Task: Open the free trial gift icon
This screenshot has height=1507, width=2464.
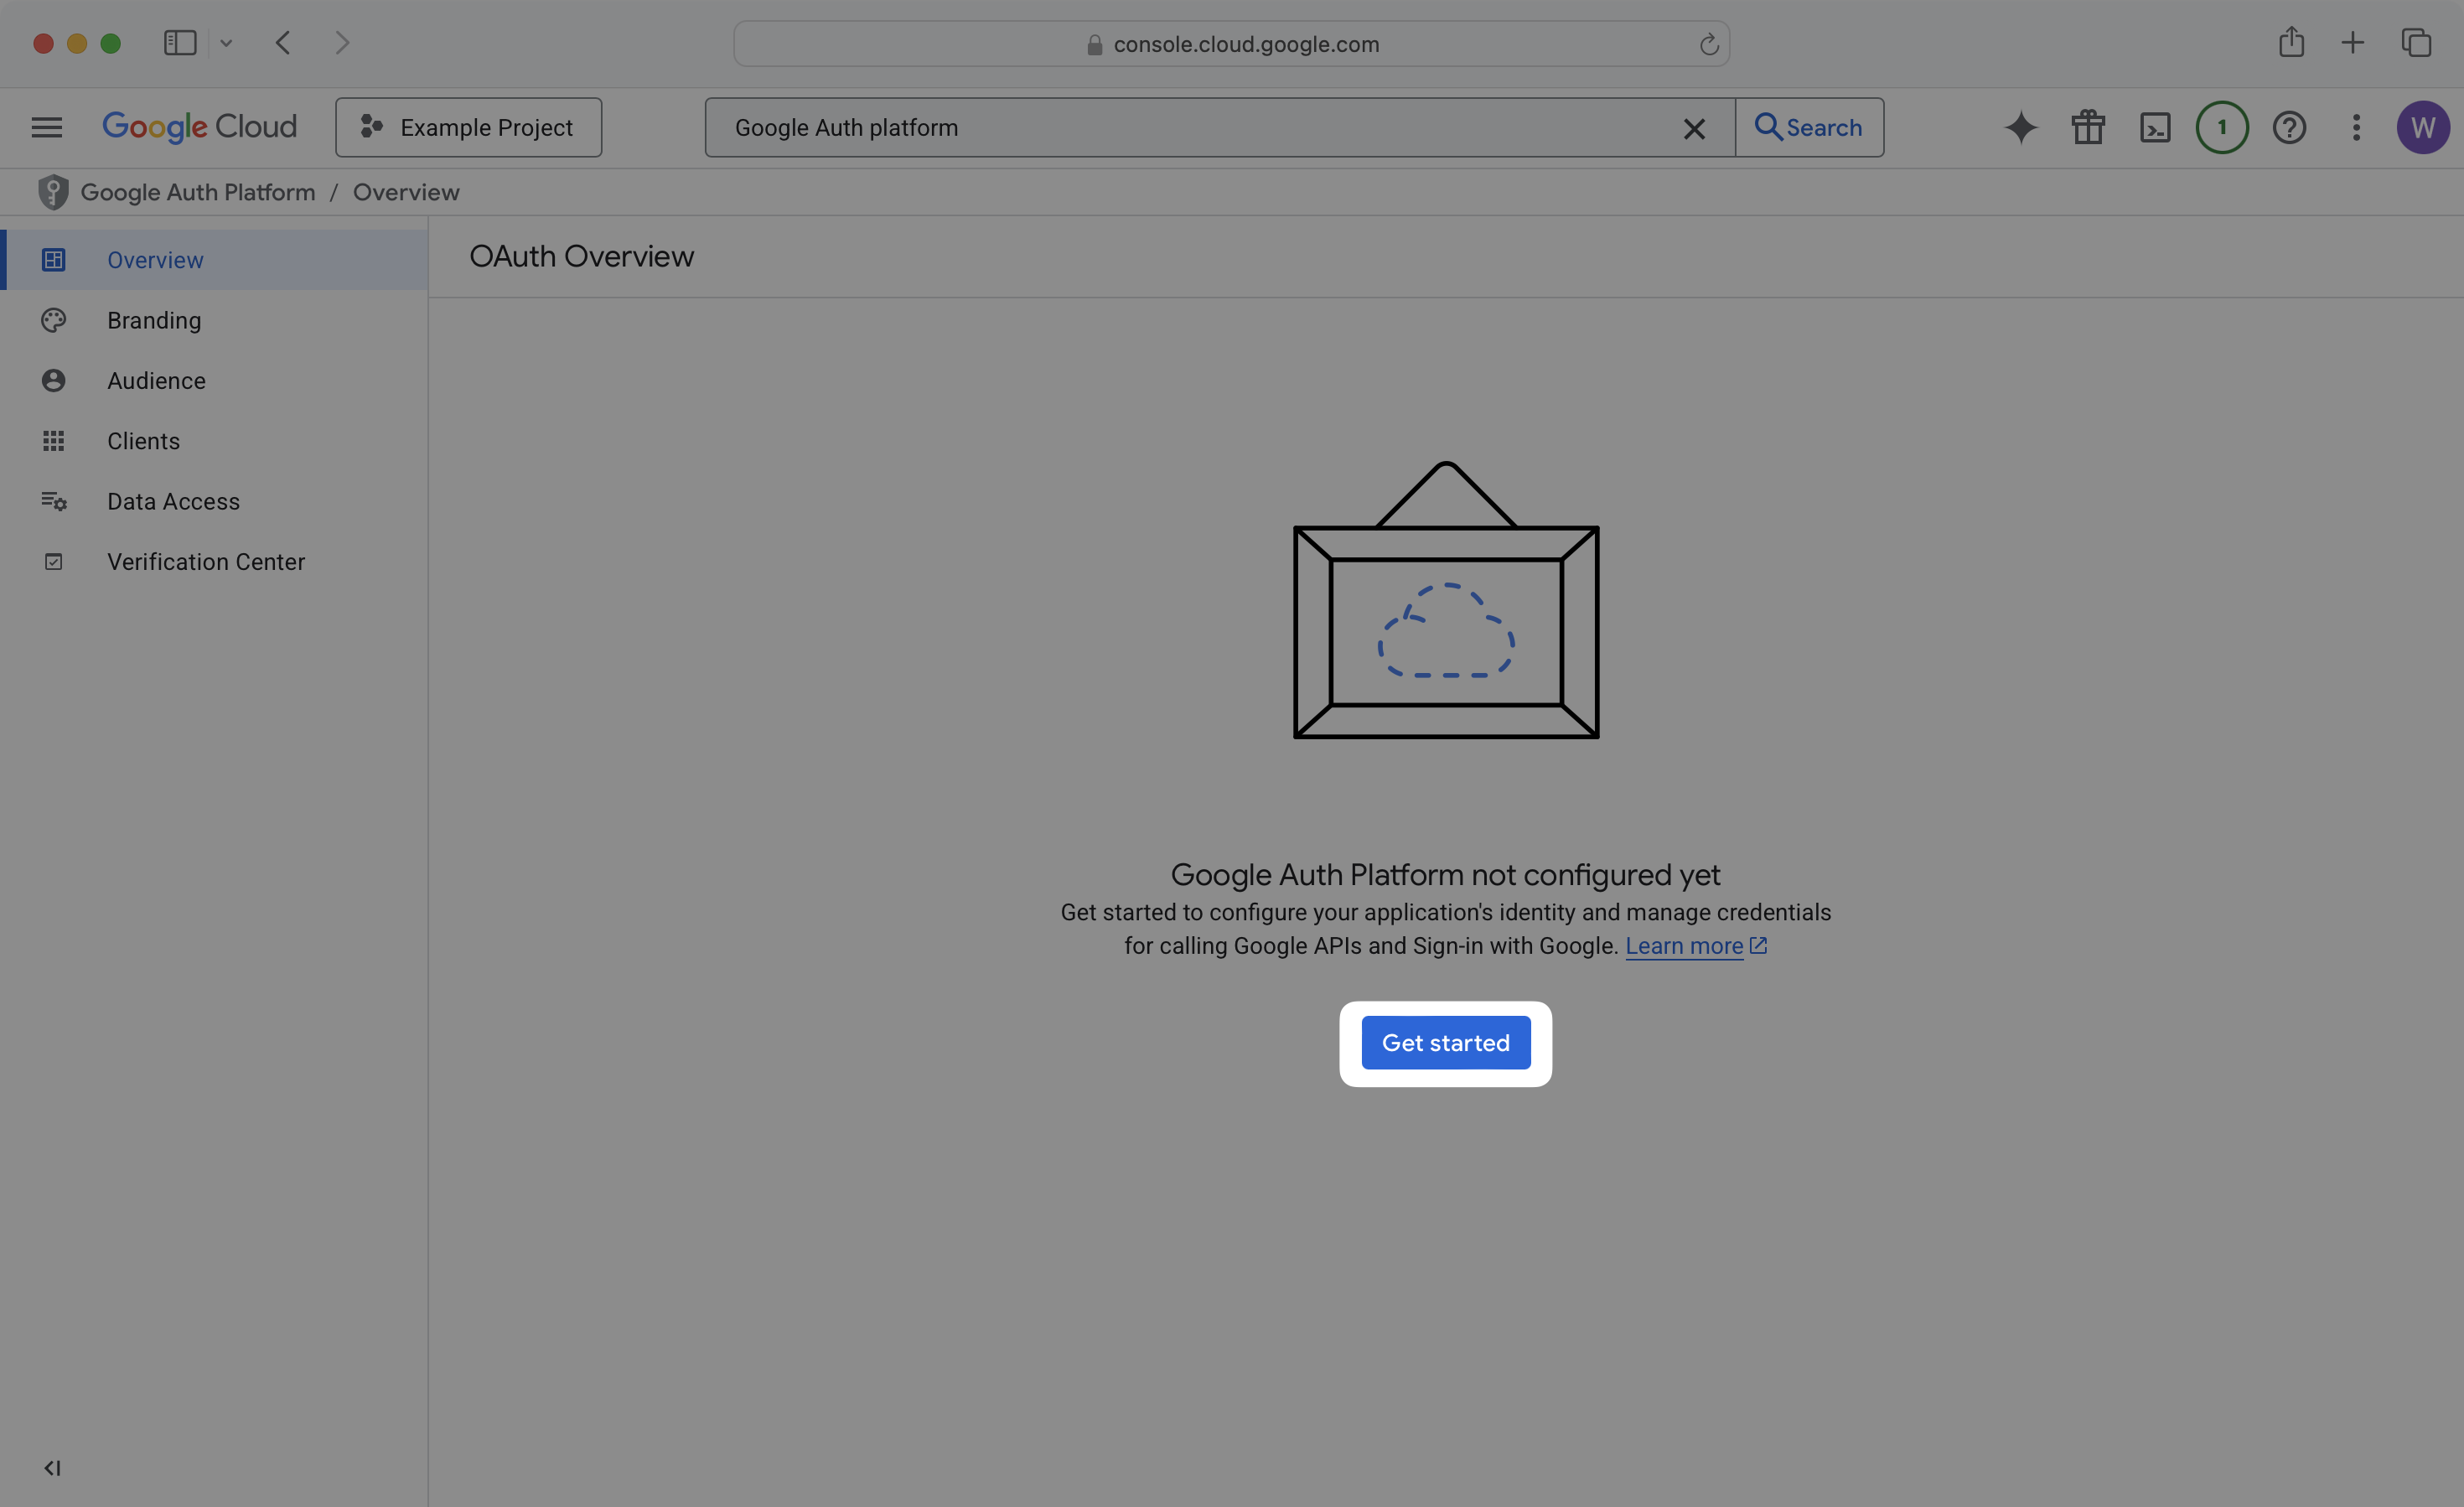Action: point(2088,127)
